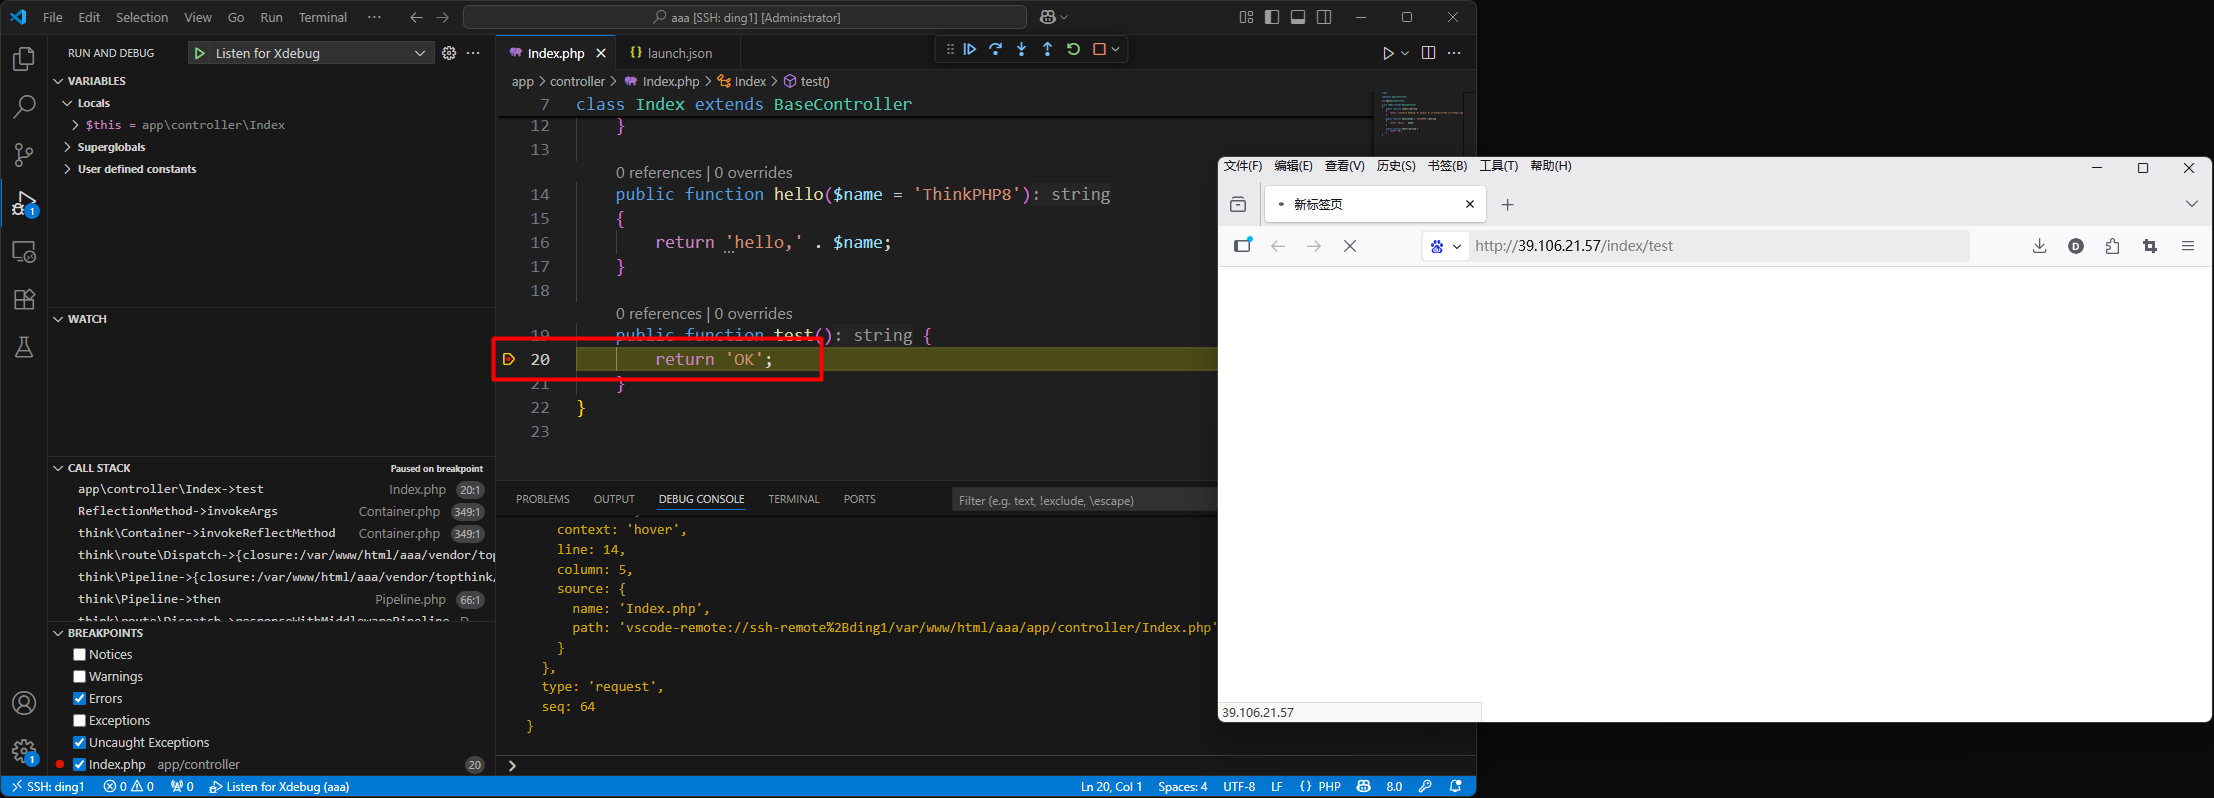
Task: Split the editor right
Action: point(1429,53)
